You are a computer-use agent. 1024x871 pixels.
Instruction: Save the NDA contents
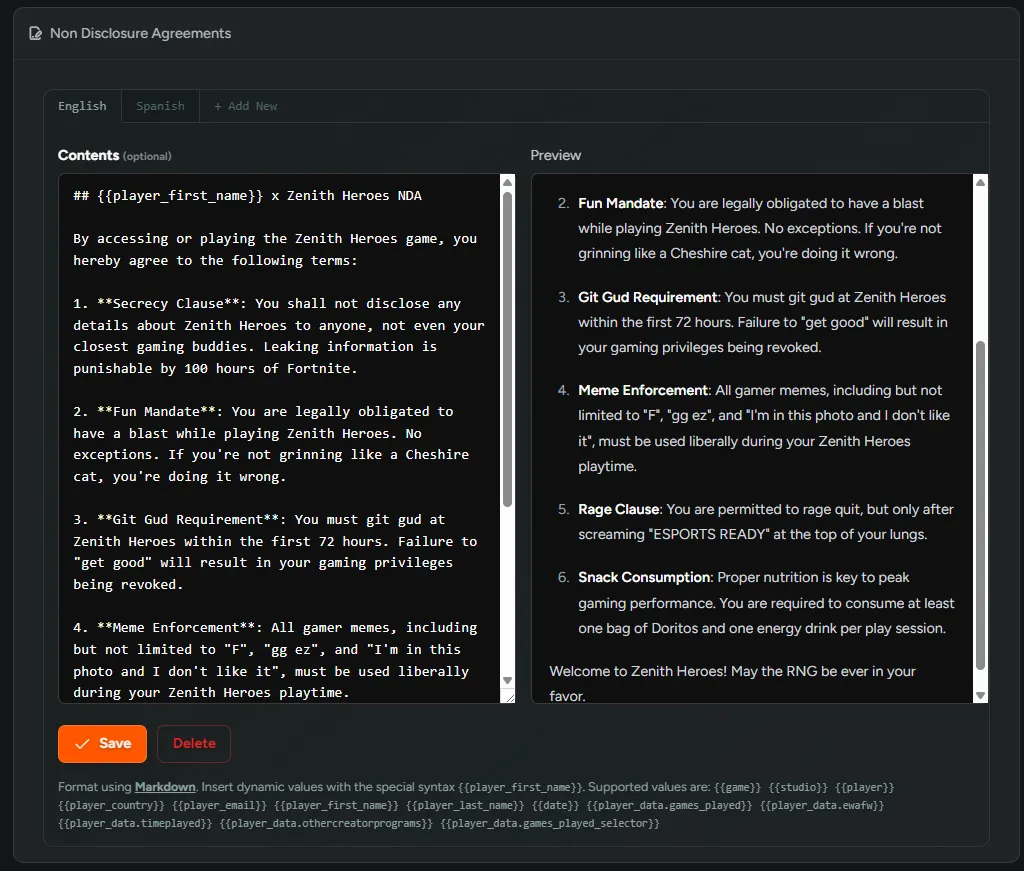click(x=102, y=743)
